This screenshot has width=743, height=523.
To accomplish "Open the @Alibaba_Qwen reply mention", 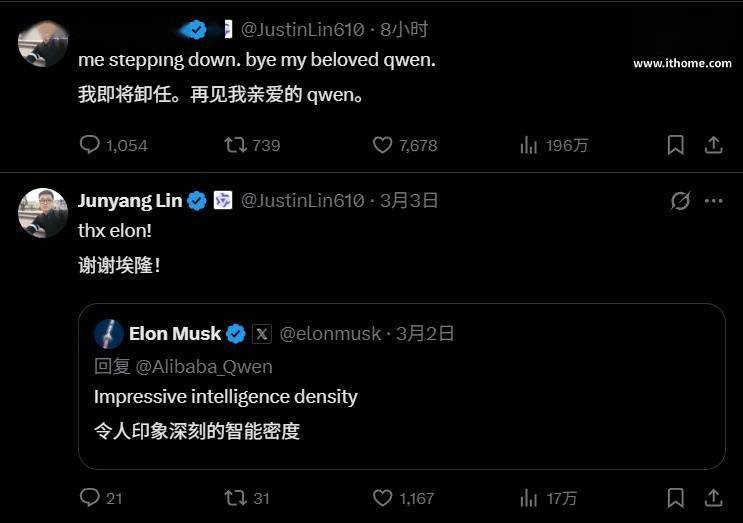I will (x=204, y=366).
